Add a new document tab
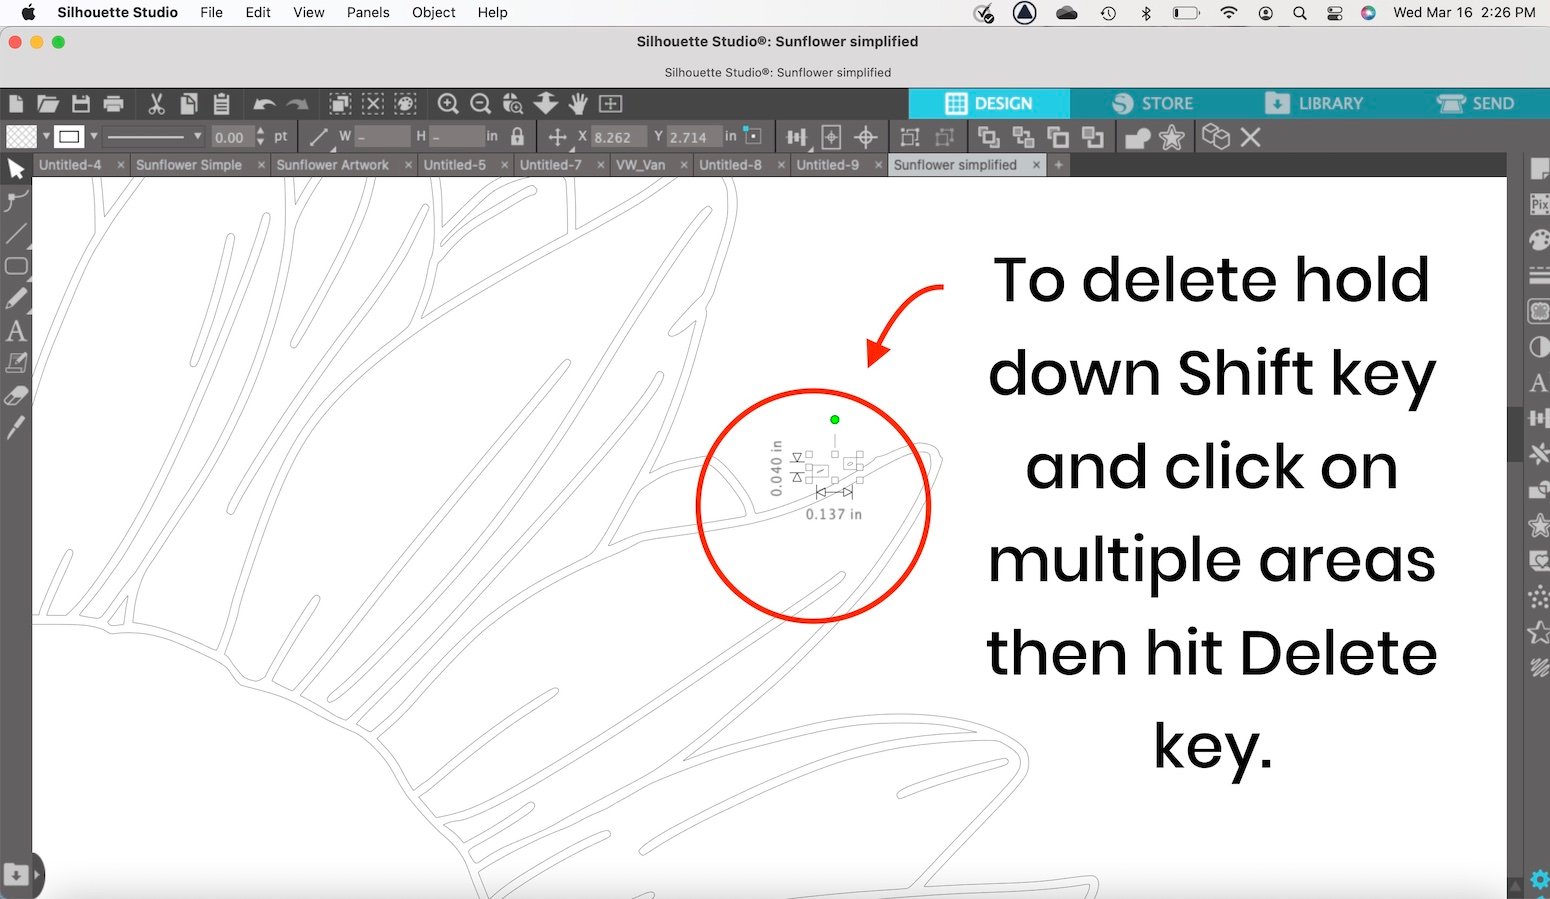 tap(1058, 165)
